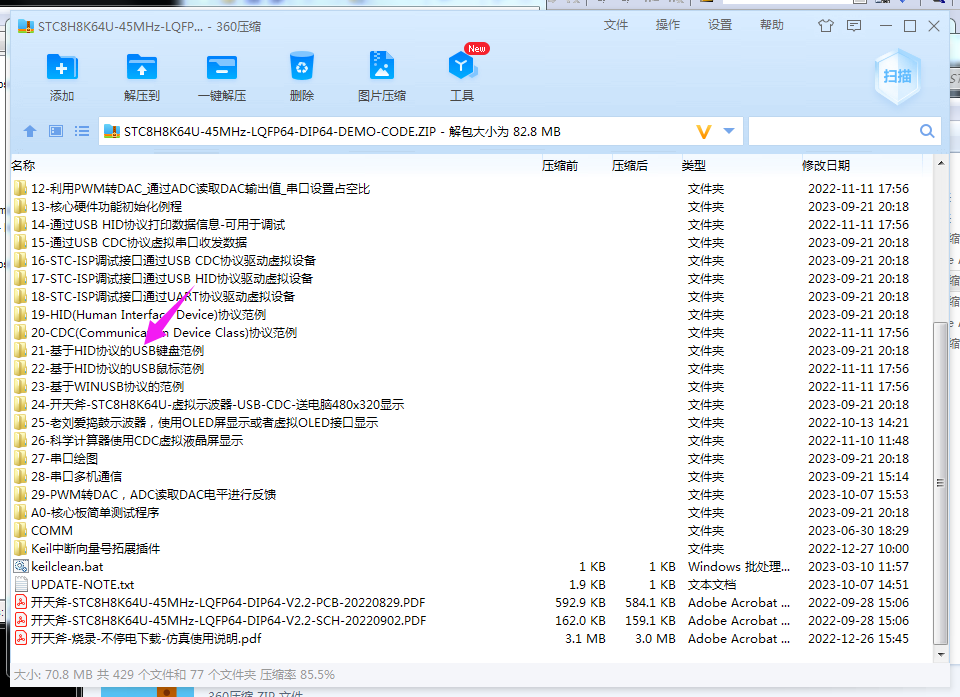Open the 工具 (Tools) icon with New badge

(x=462, y=66)
